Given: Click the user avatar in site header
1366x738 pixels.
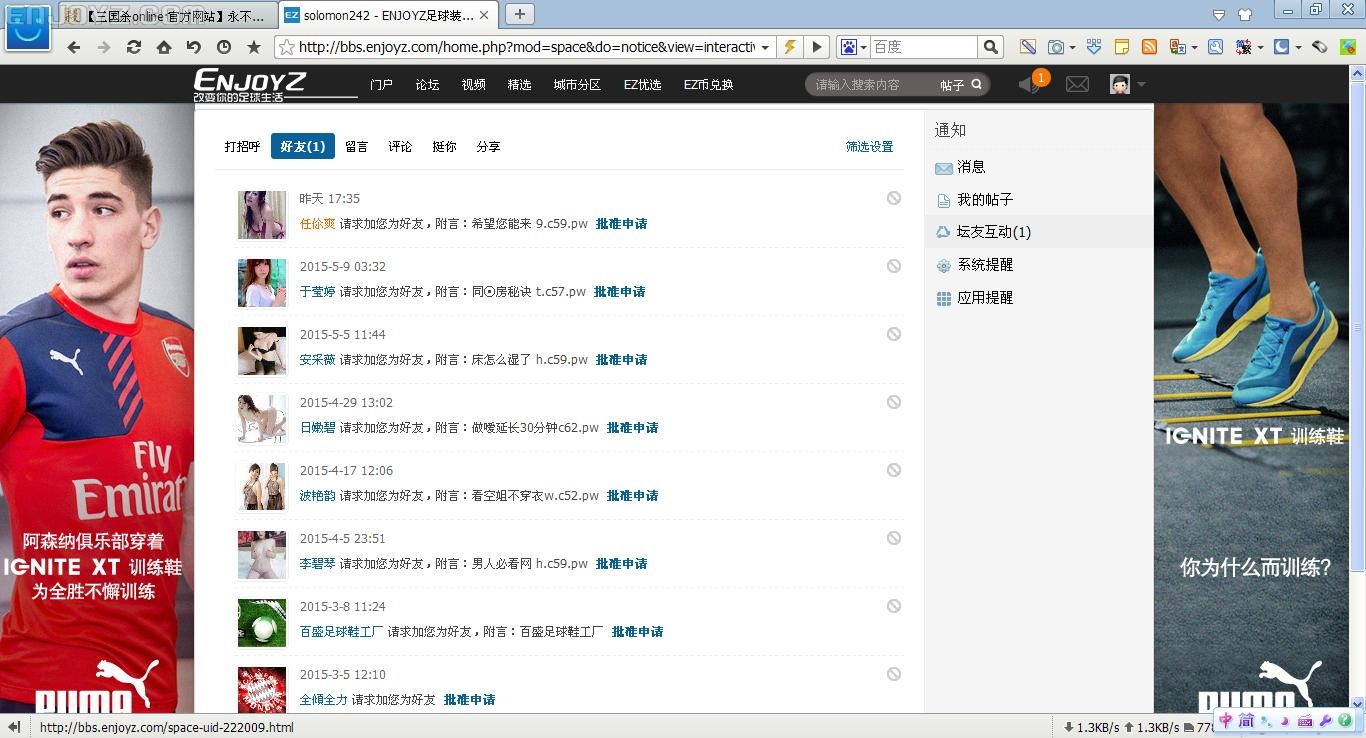Looking at the screenshot, I should click(1120, 85).
